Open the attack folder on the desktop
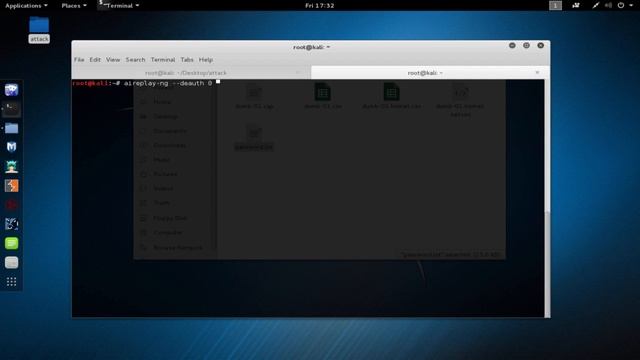640x360 pixels. [39, 29]
